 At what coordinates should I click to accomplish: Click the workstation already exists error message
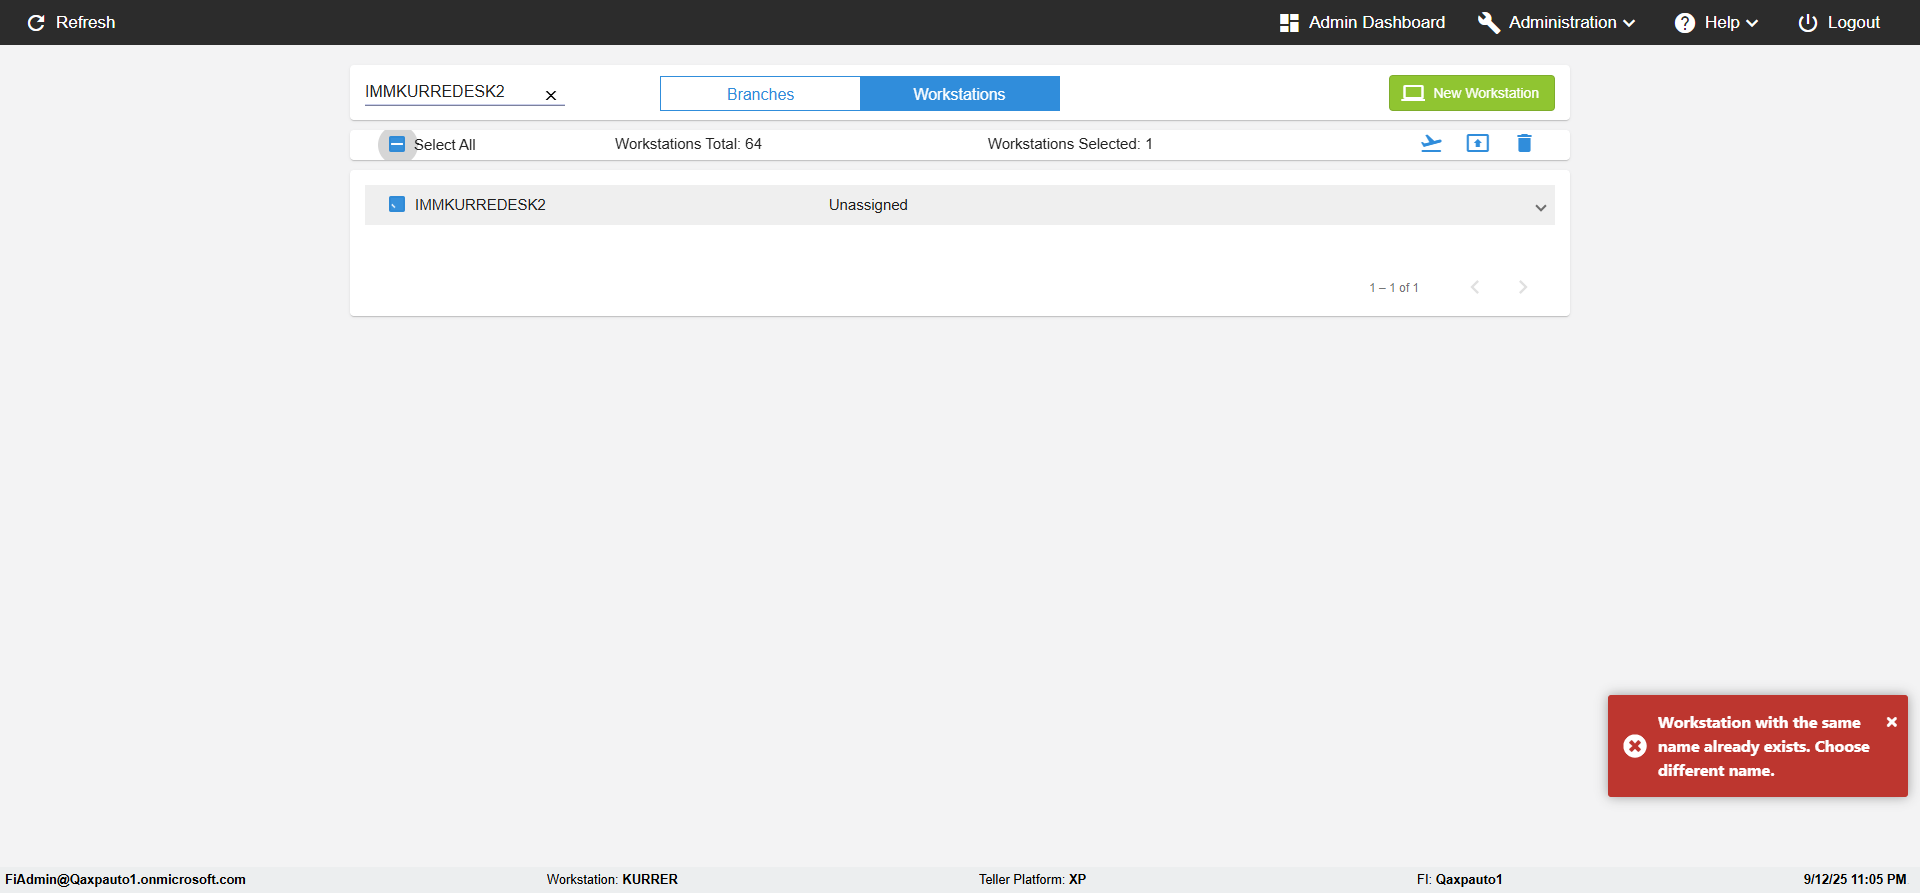(x=1763, y=746)
